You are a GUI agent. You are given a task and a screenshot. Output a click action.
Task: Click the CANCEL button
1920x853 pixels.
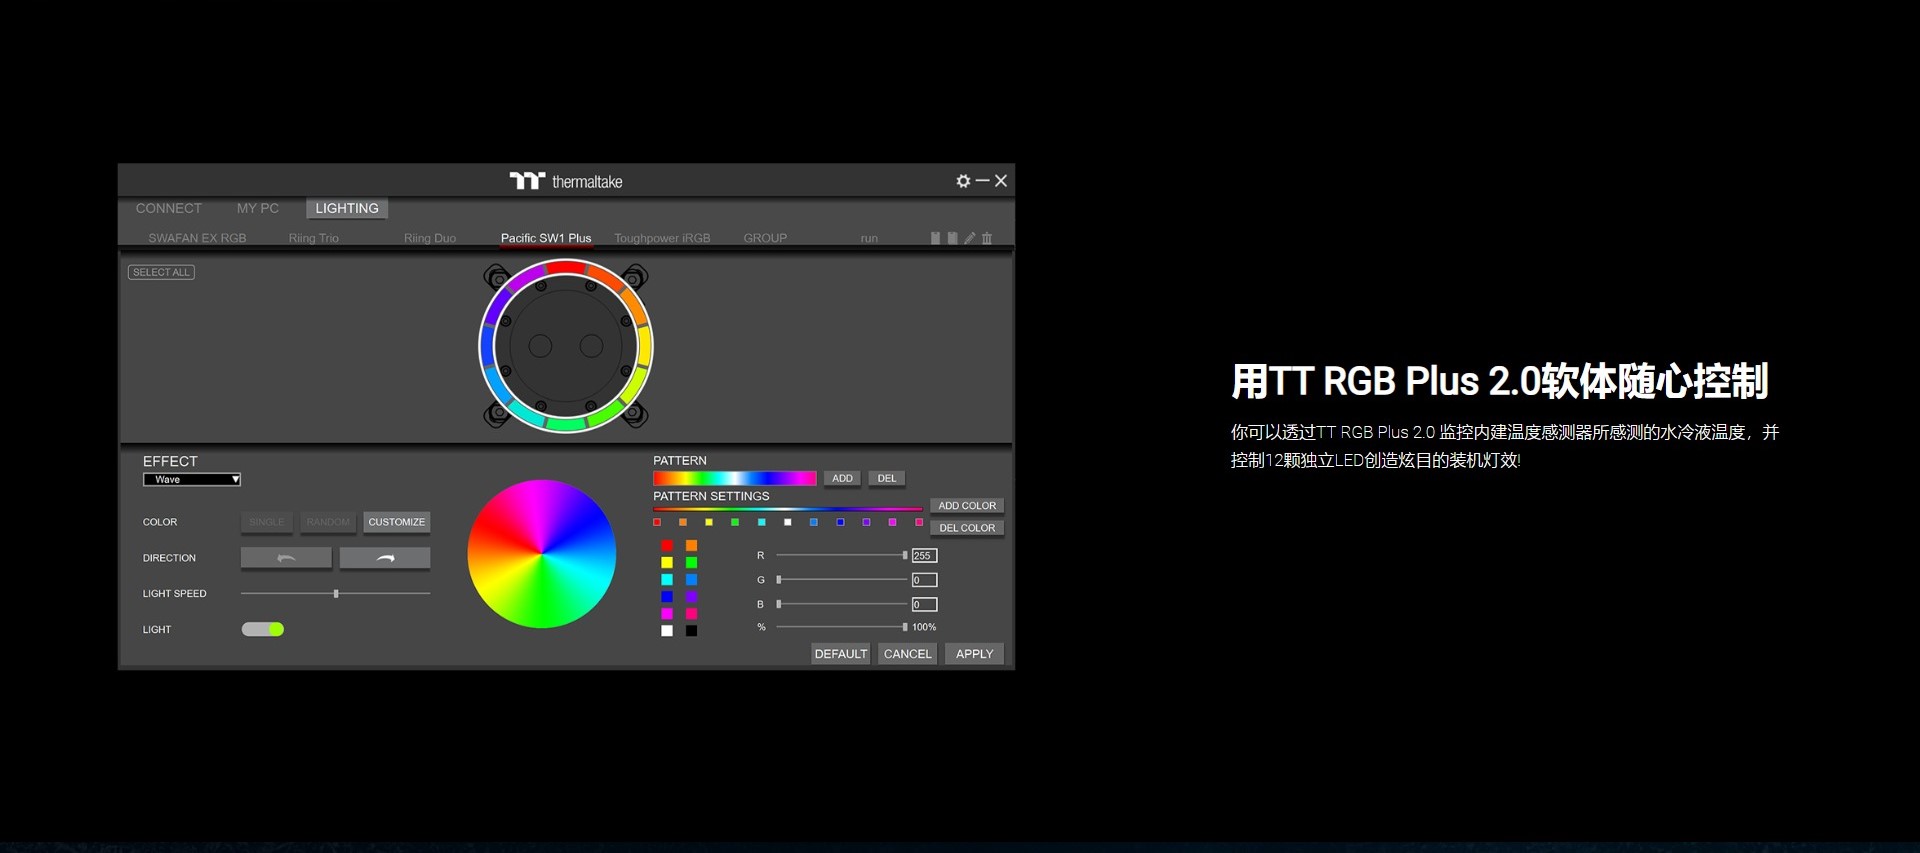(907, 654)
